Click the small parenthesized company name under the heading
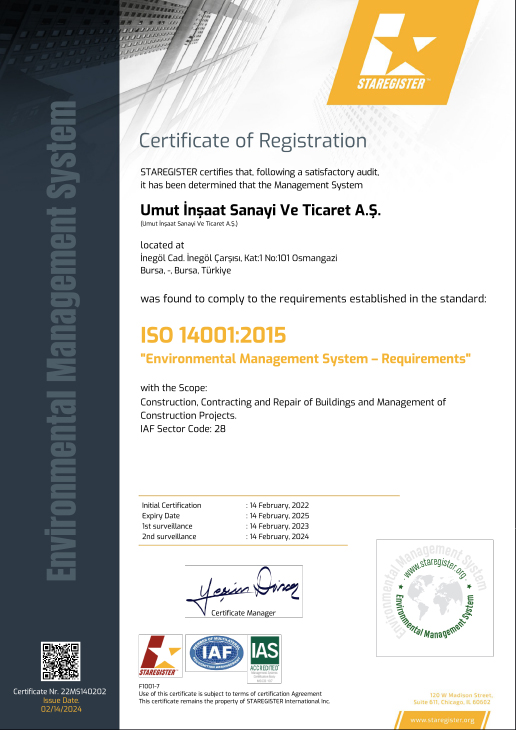The image size is (516, 730). (x=189, y=224)
